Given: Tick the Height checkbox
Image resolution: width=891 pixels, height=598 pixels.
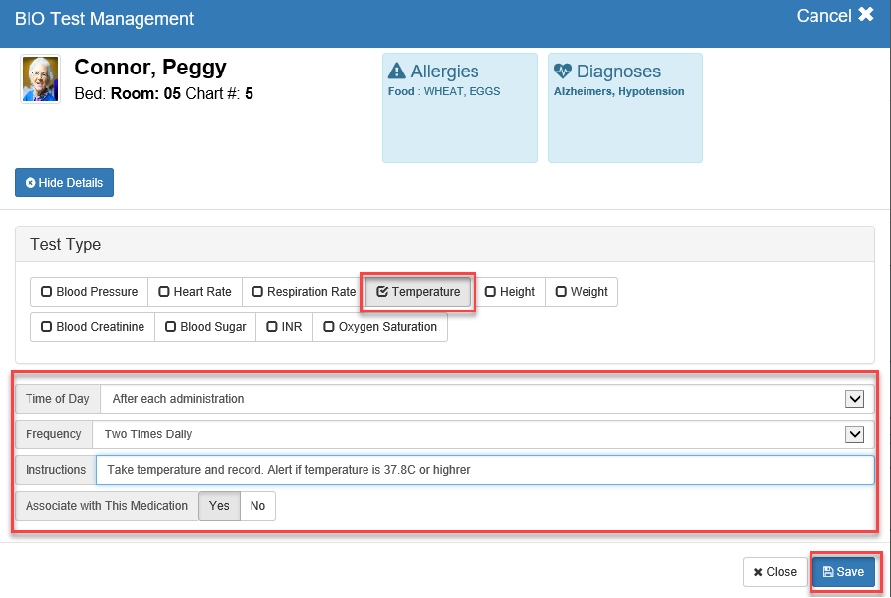Looking at the screenshot, I should (510, 292).
